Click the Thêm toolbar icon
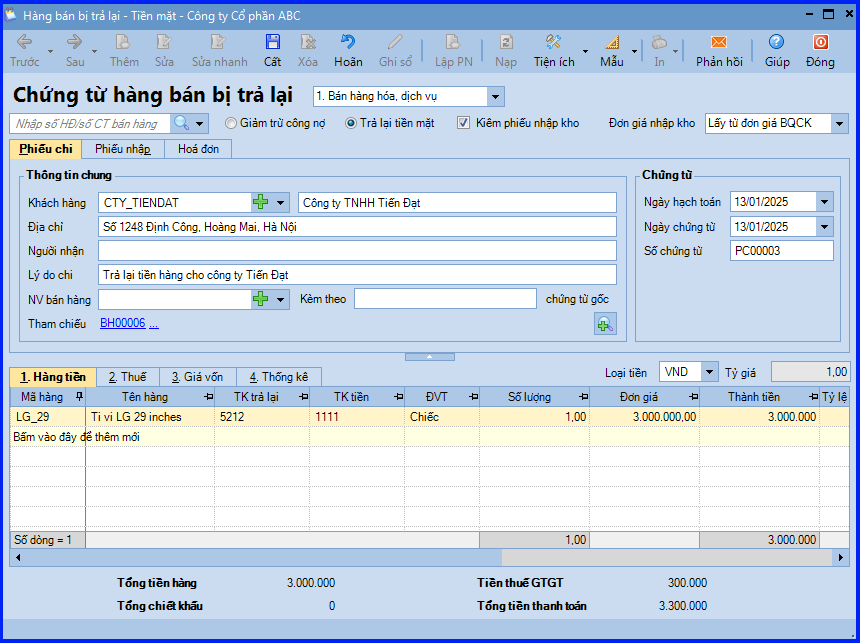 click(x=124, y=50)
